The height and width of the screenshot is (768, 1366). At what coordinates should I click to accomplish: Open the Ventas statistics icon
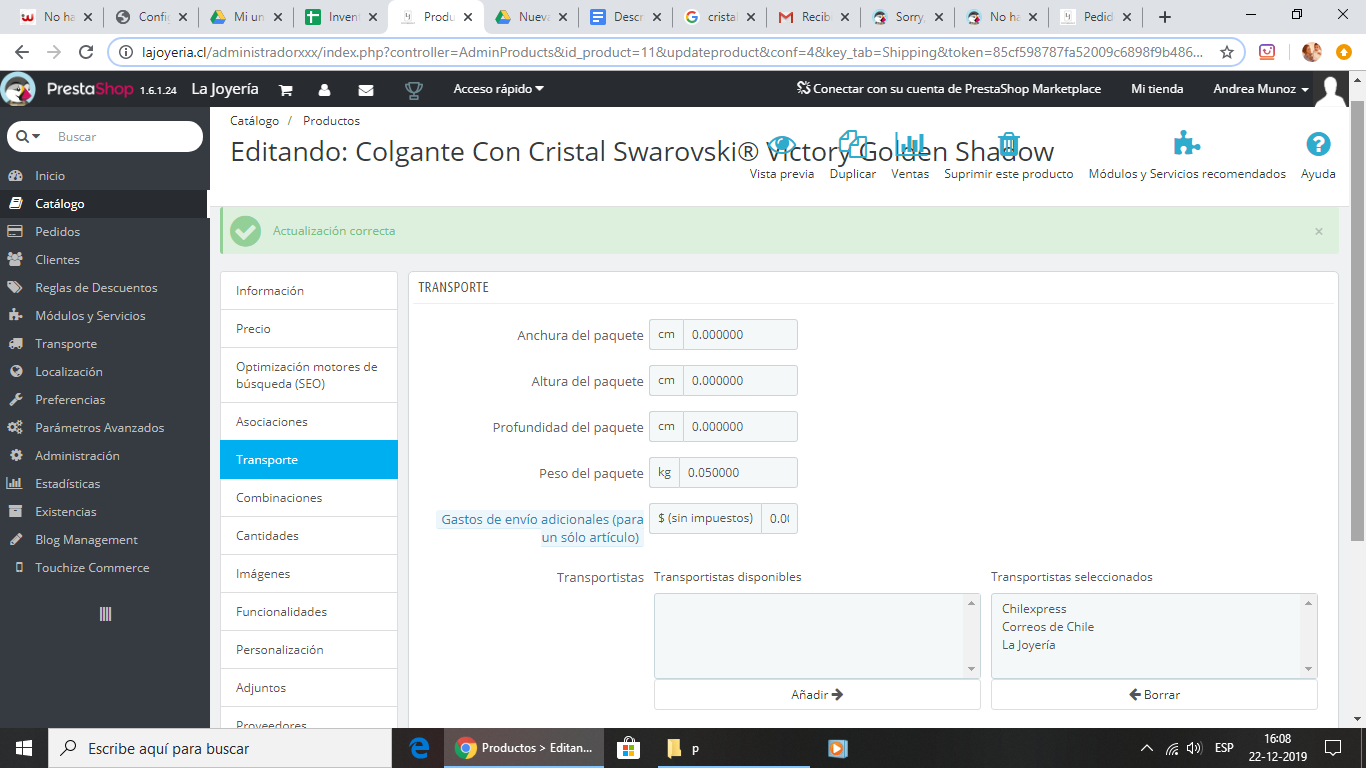[910, 156]
